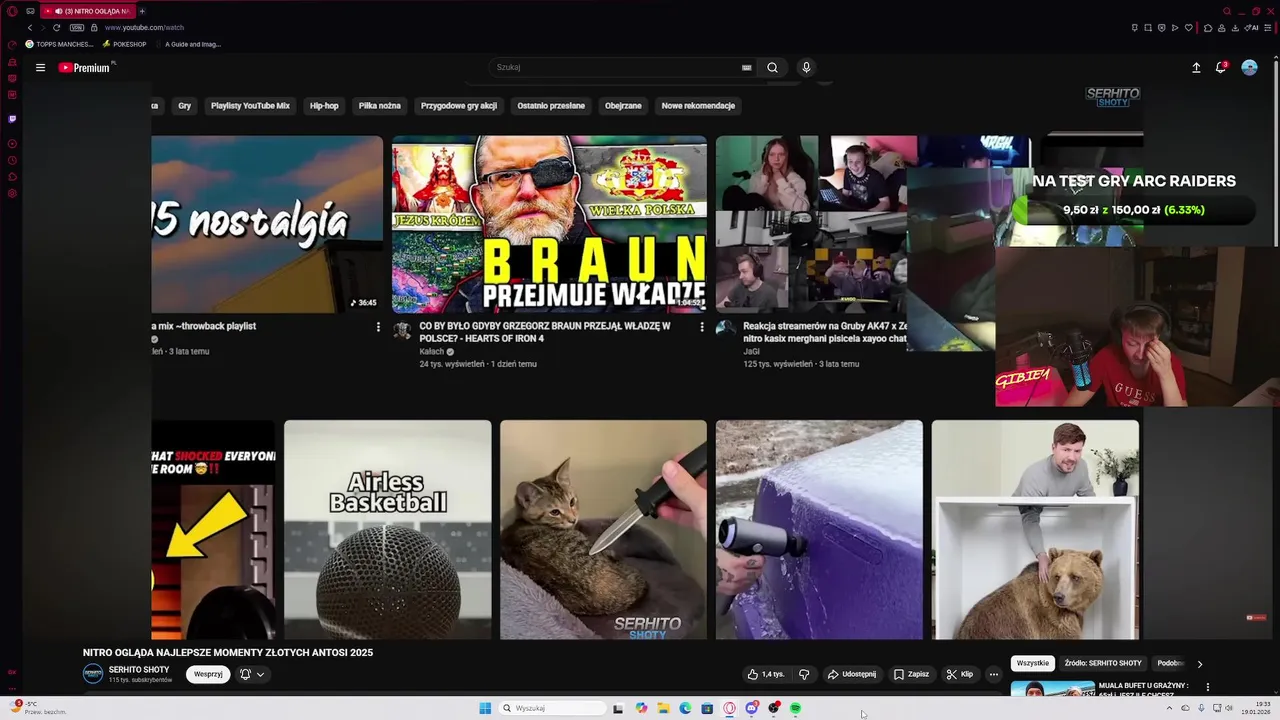Select the Nowe rekomendacje chip
Image resolution: width=1280 pixels, height=720 pixels.
pyautogui.click(x=698, y=106)
